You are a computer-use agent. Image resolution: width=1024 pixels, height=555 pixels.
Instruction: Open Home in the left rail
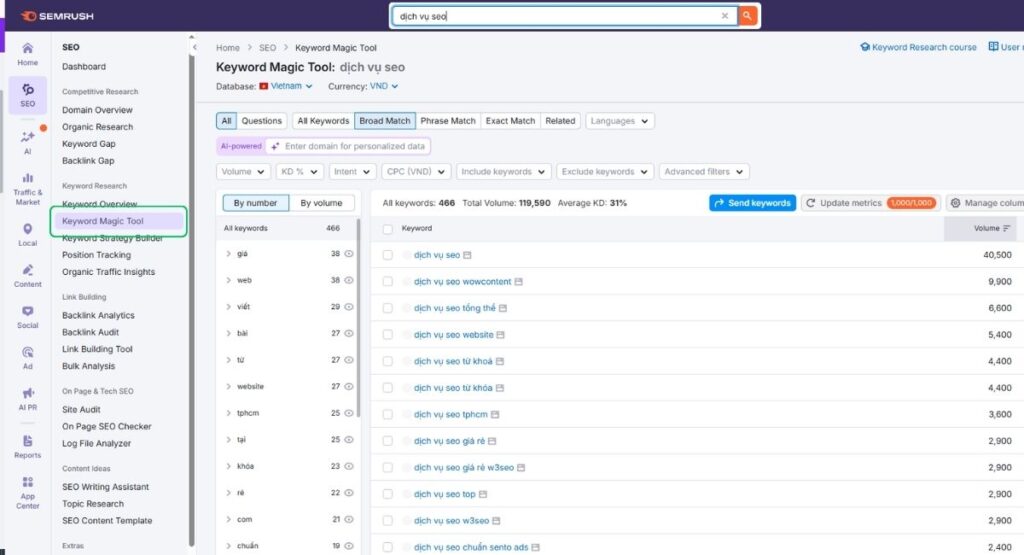tap(27, 54)
